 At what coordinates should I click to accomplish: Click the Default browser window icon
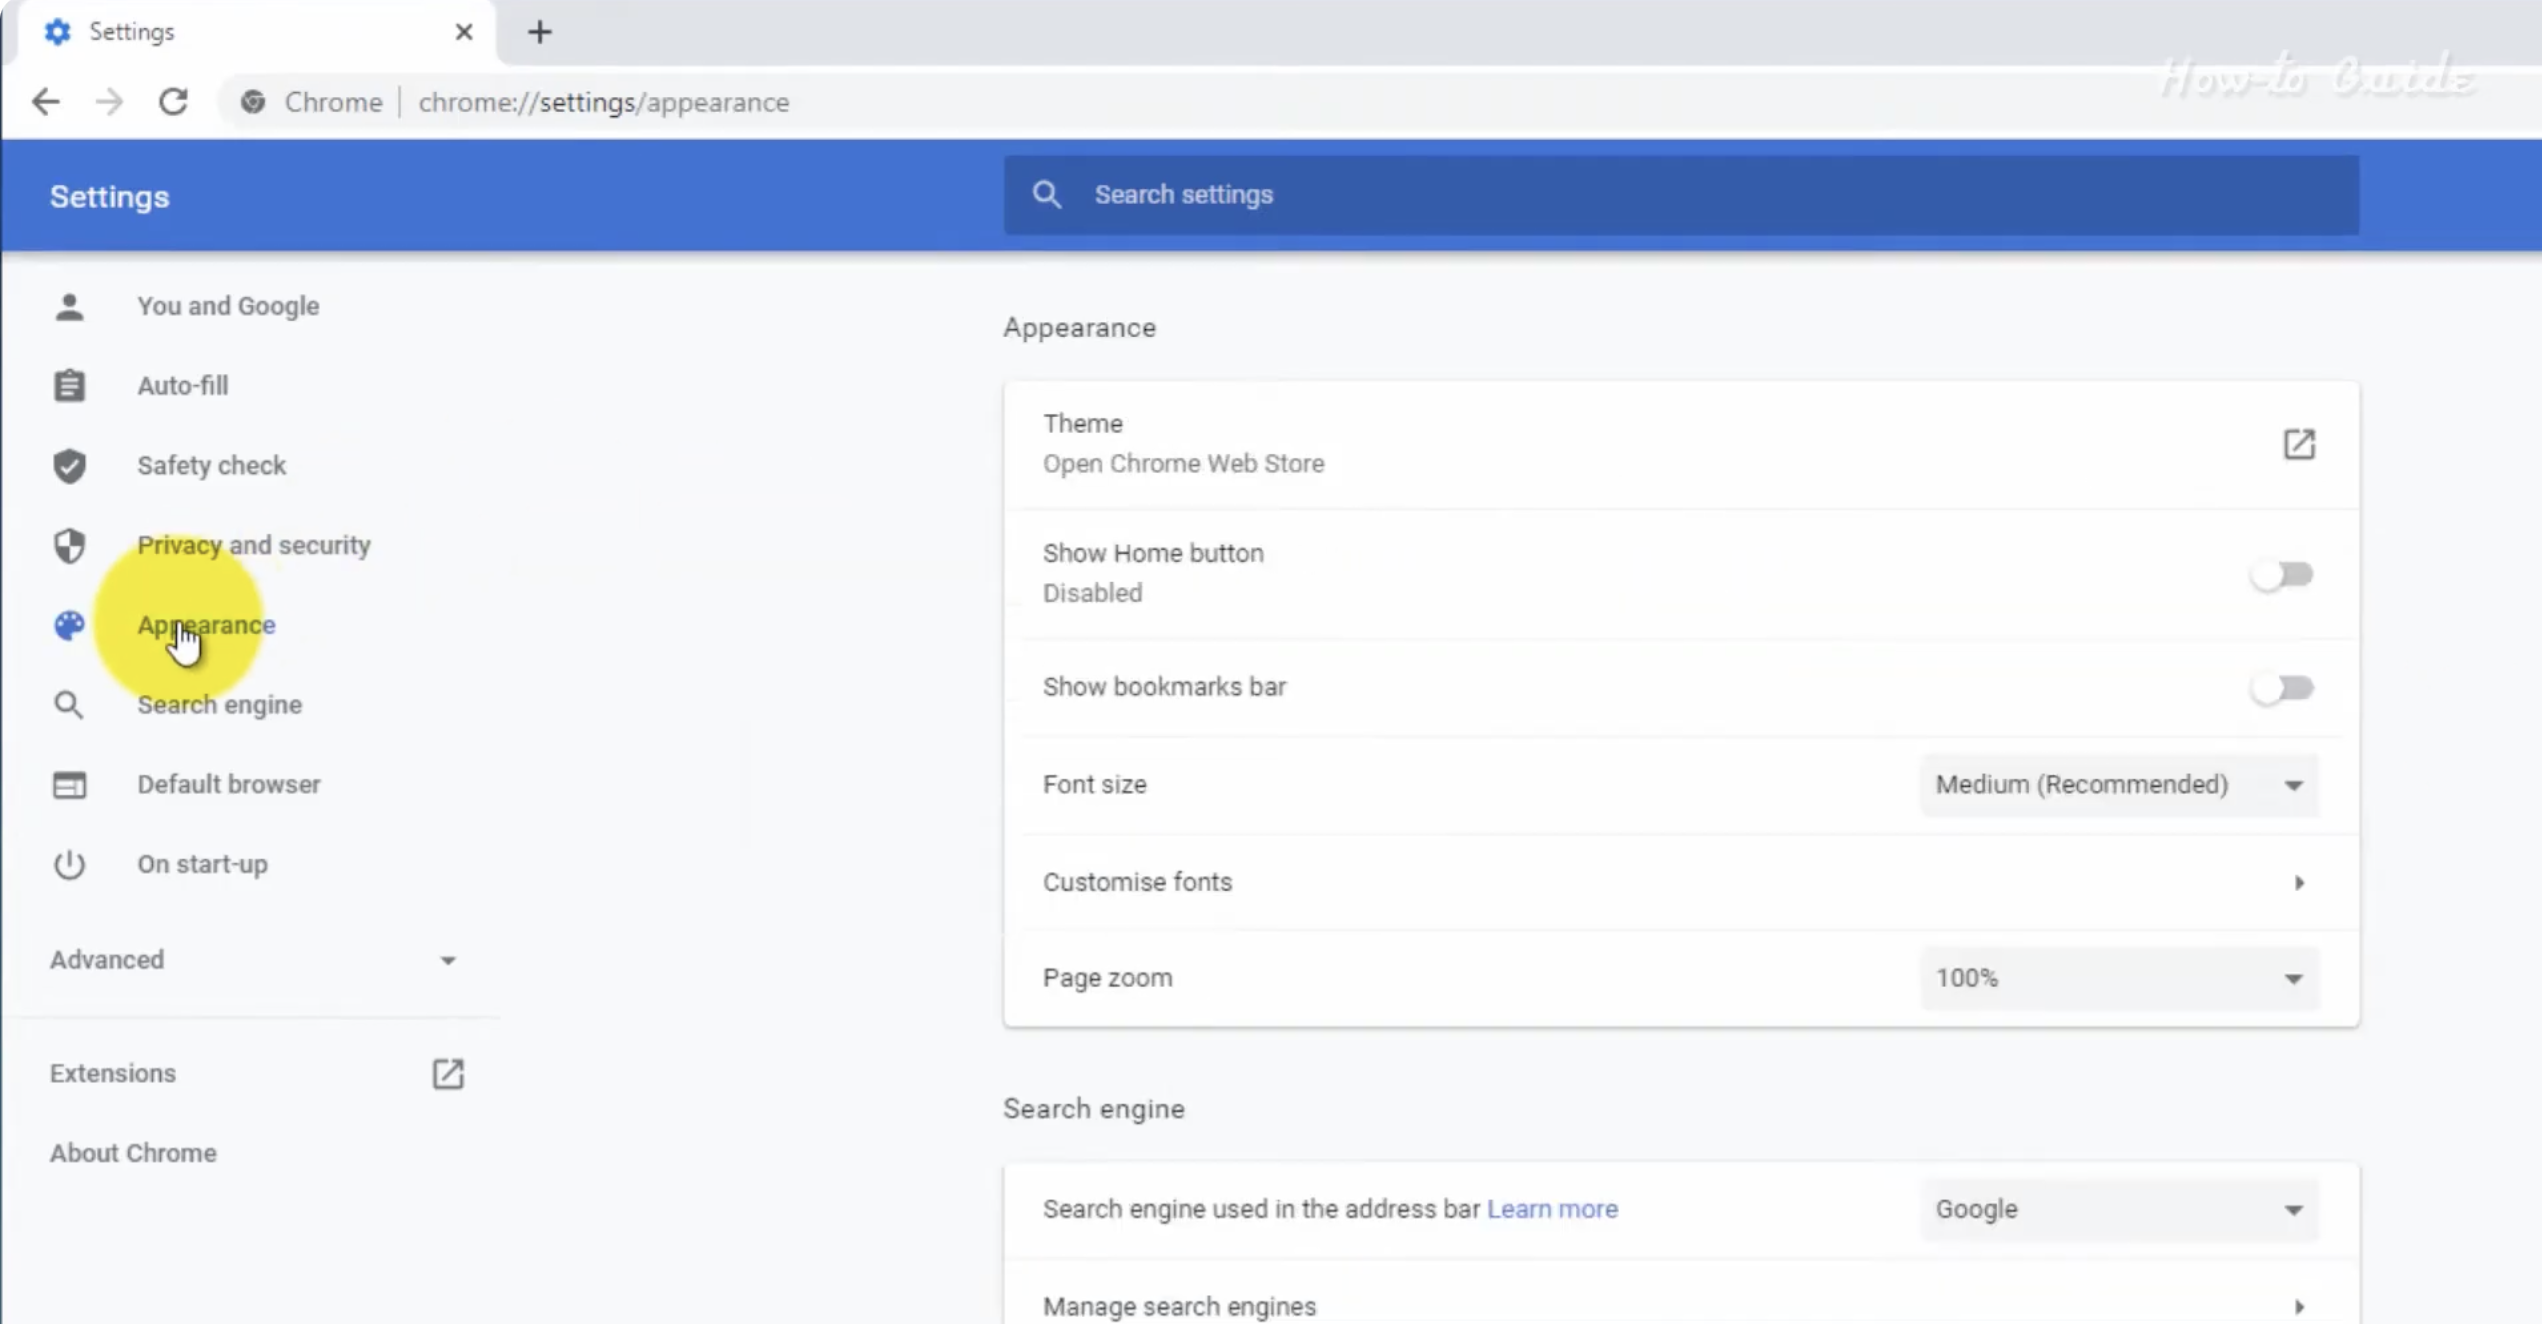coord(69,785)
